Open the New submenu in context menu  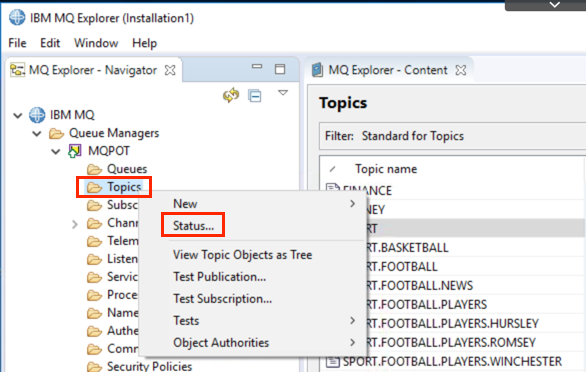pos(252,204)
